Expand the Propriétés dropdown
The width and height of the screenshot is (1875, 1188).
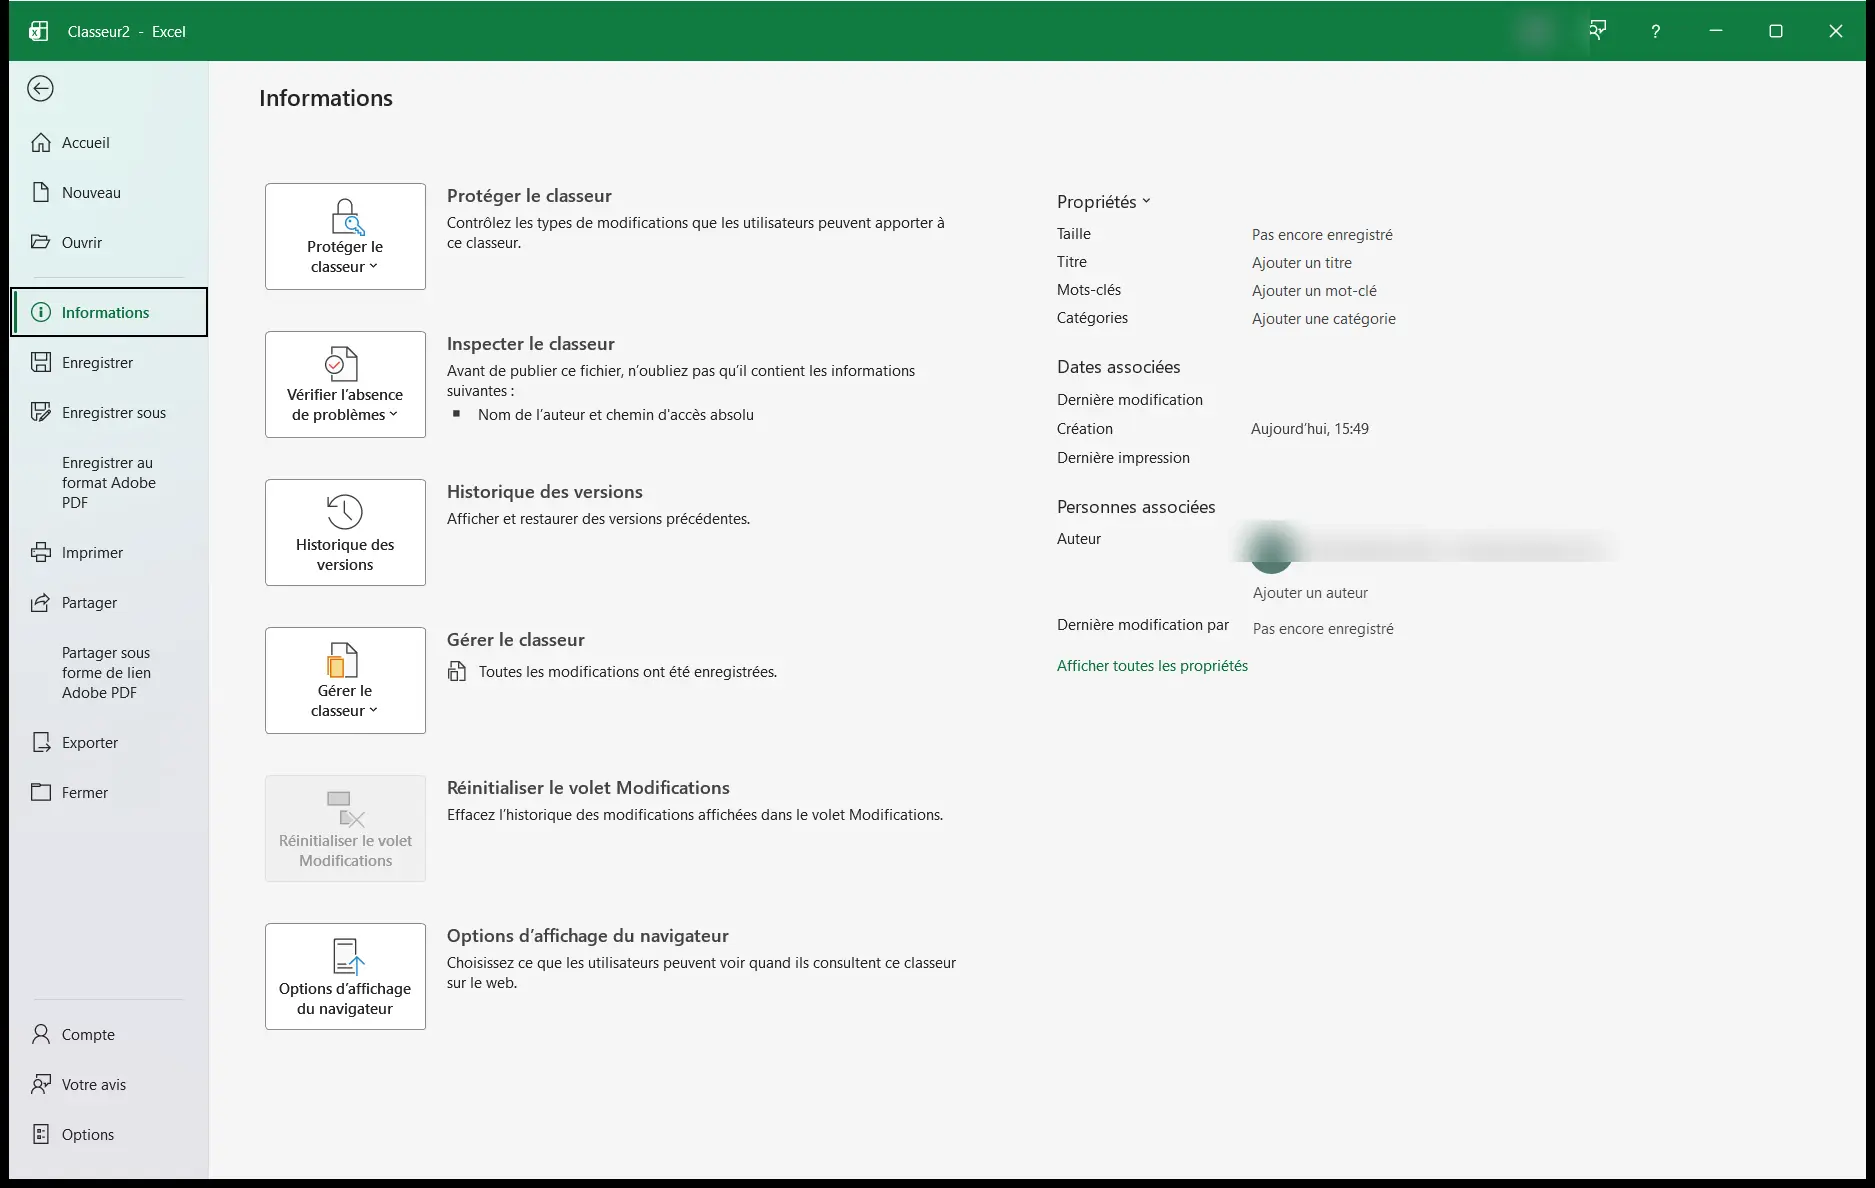click(x=1104, y=201)
